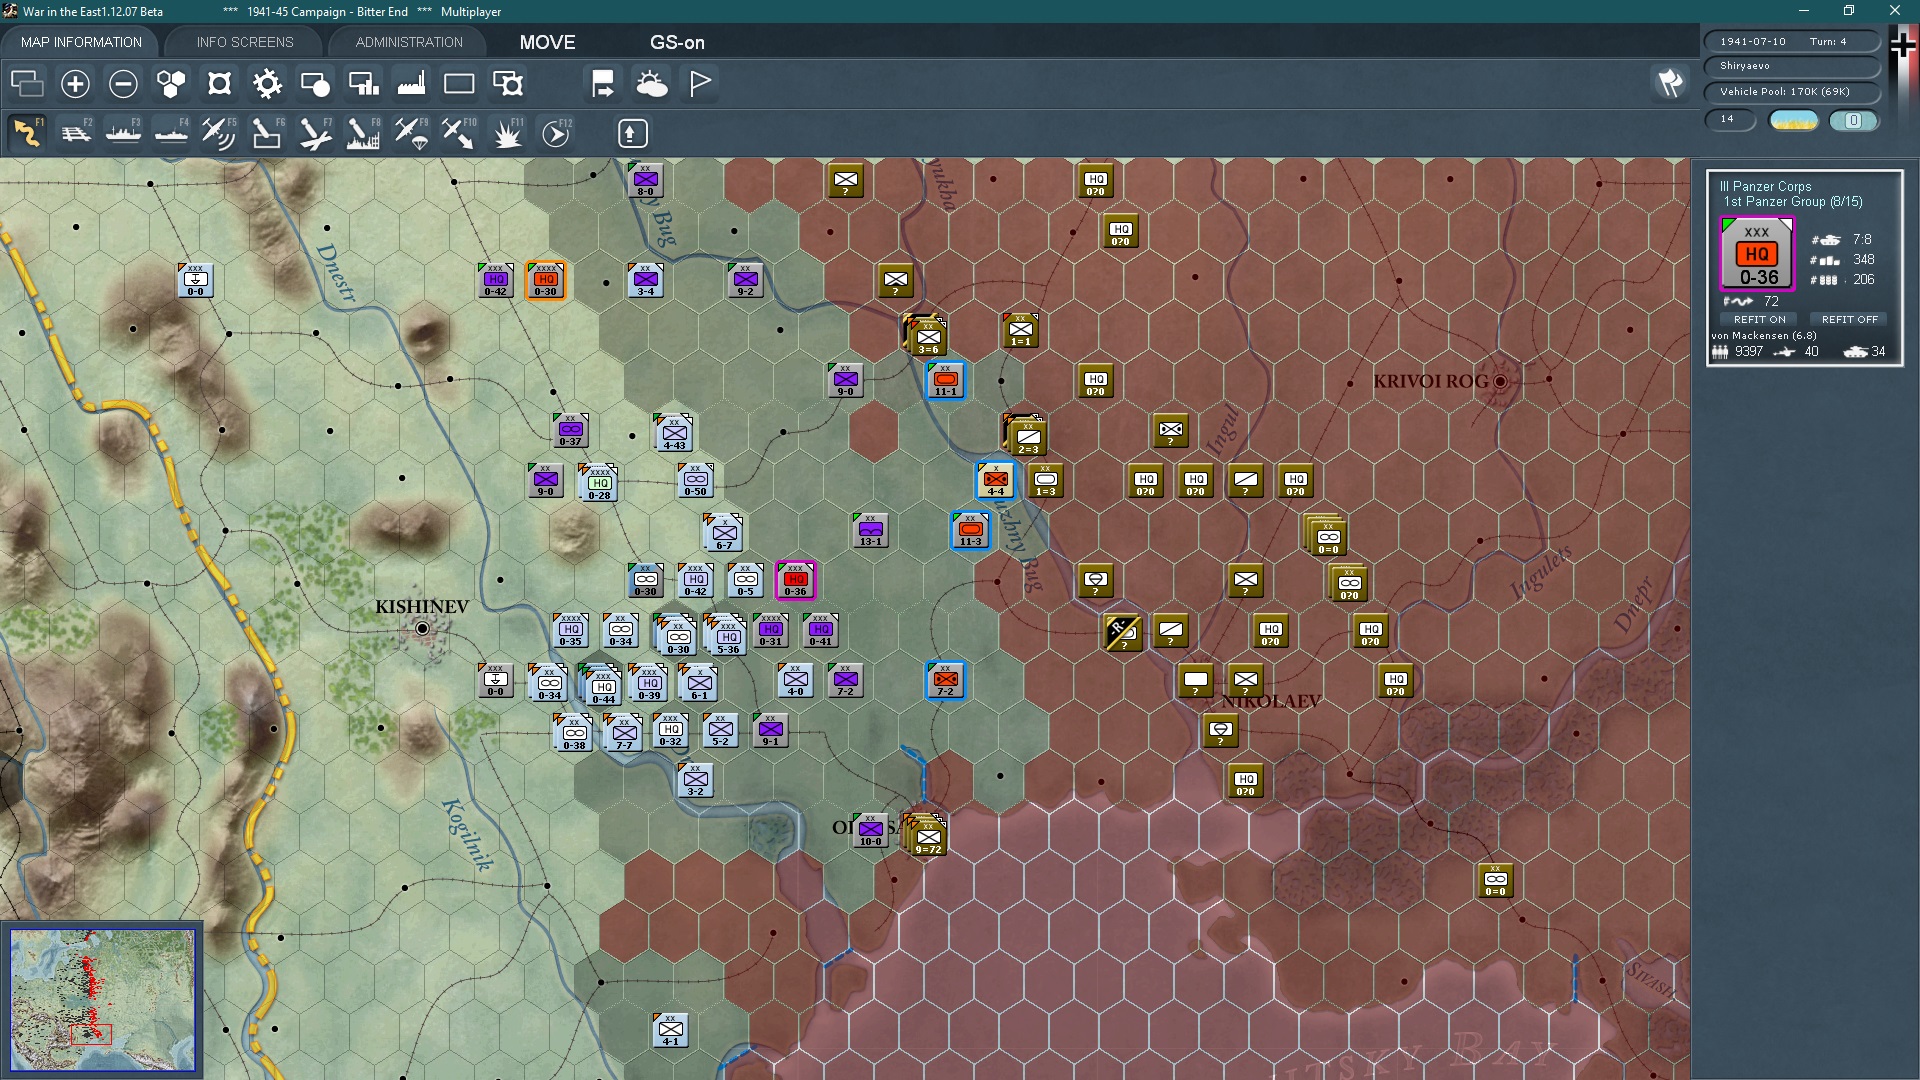Click the clear weather wheat field indicator
The width and height of the screenshot is (1920, 1080).
tap(1793, 121)
